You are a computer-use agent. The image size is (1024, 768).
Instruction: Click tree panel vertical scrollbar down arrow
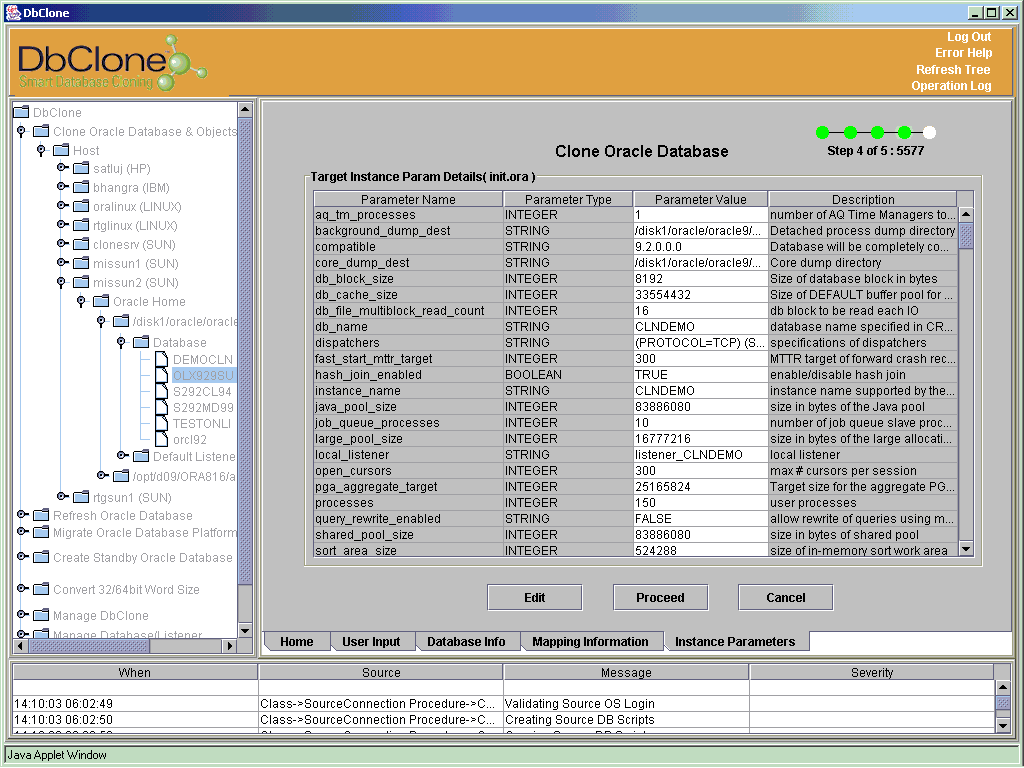click(245, 630)
